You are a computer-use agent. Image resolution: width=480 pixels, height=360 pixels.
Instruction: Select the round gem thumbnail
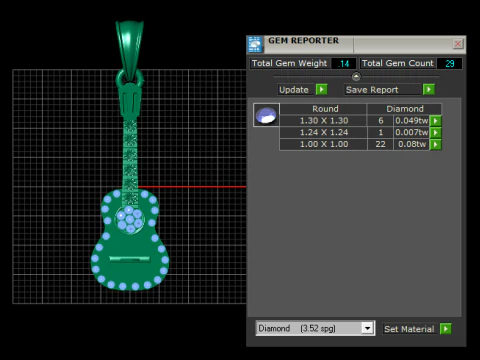tap(266, 115)
